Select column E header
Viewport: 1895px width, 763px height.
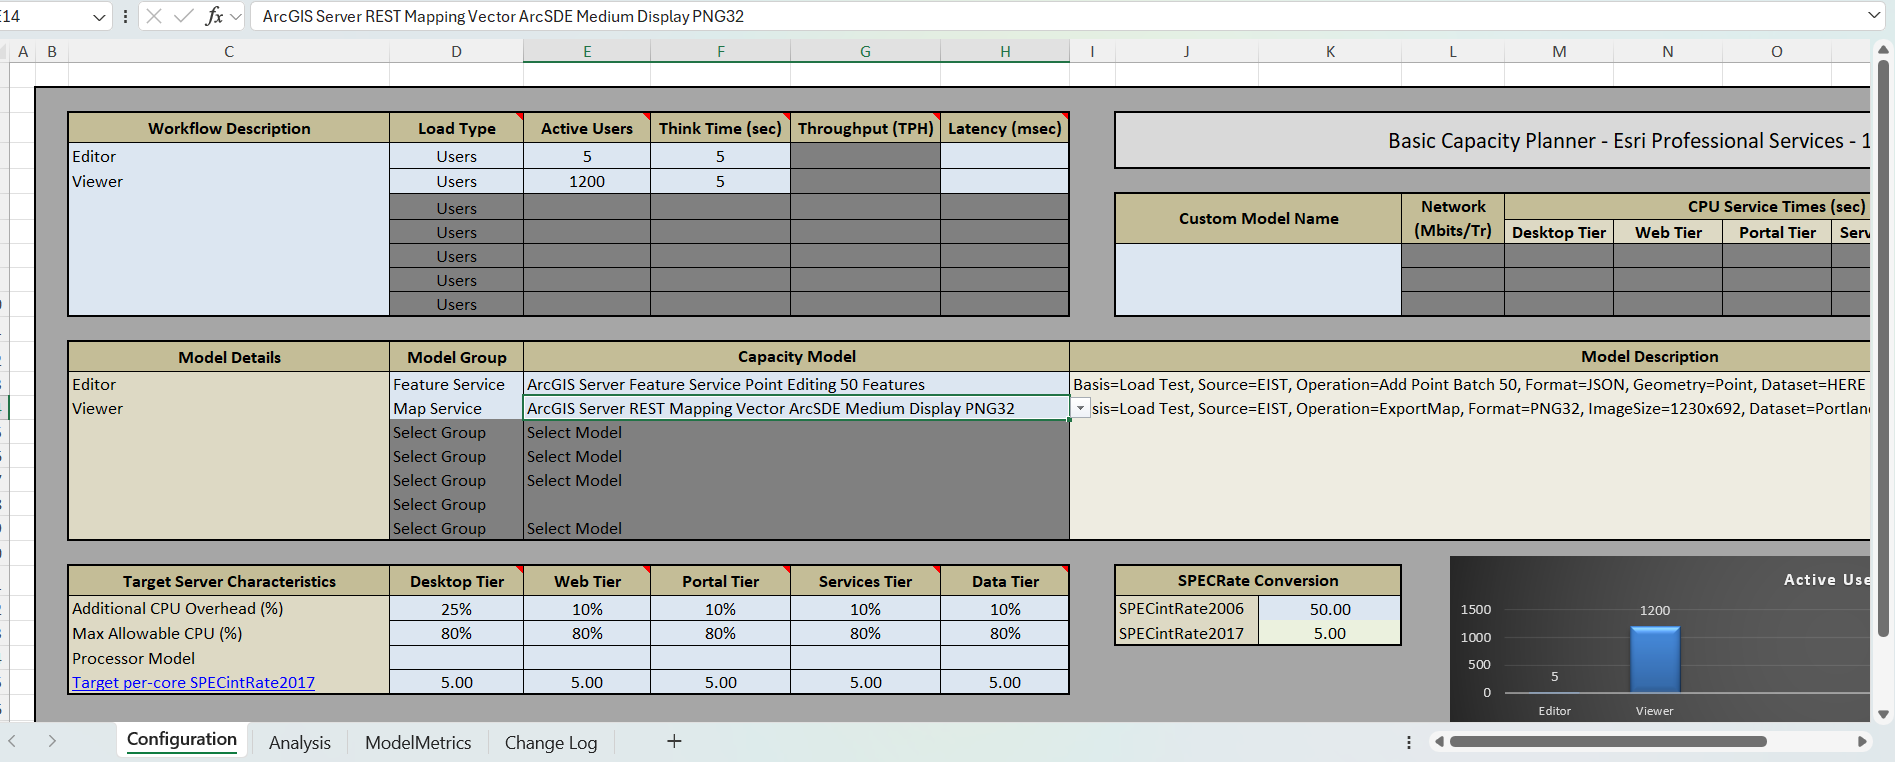click(x=587, y=51)
